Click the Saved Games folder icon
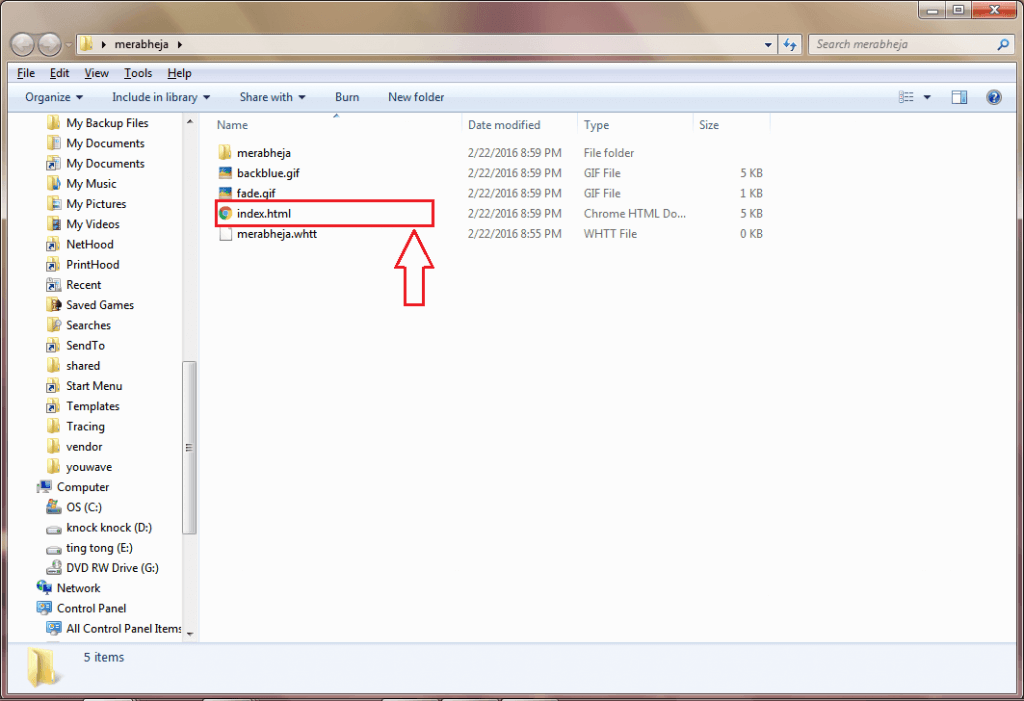Screen dimensions: 1024x701 54,305
